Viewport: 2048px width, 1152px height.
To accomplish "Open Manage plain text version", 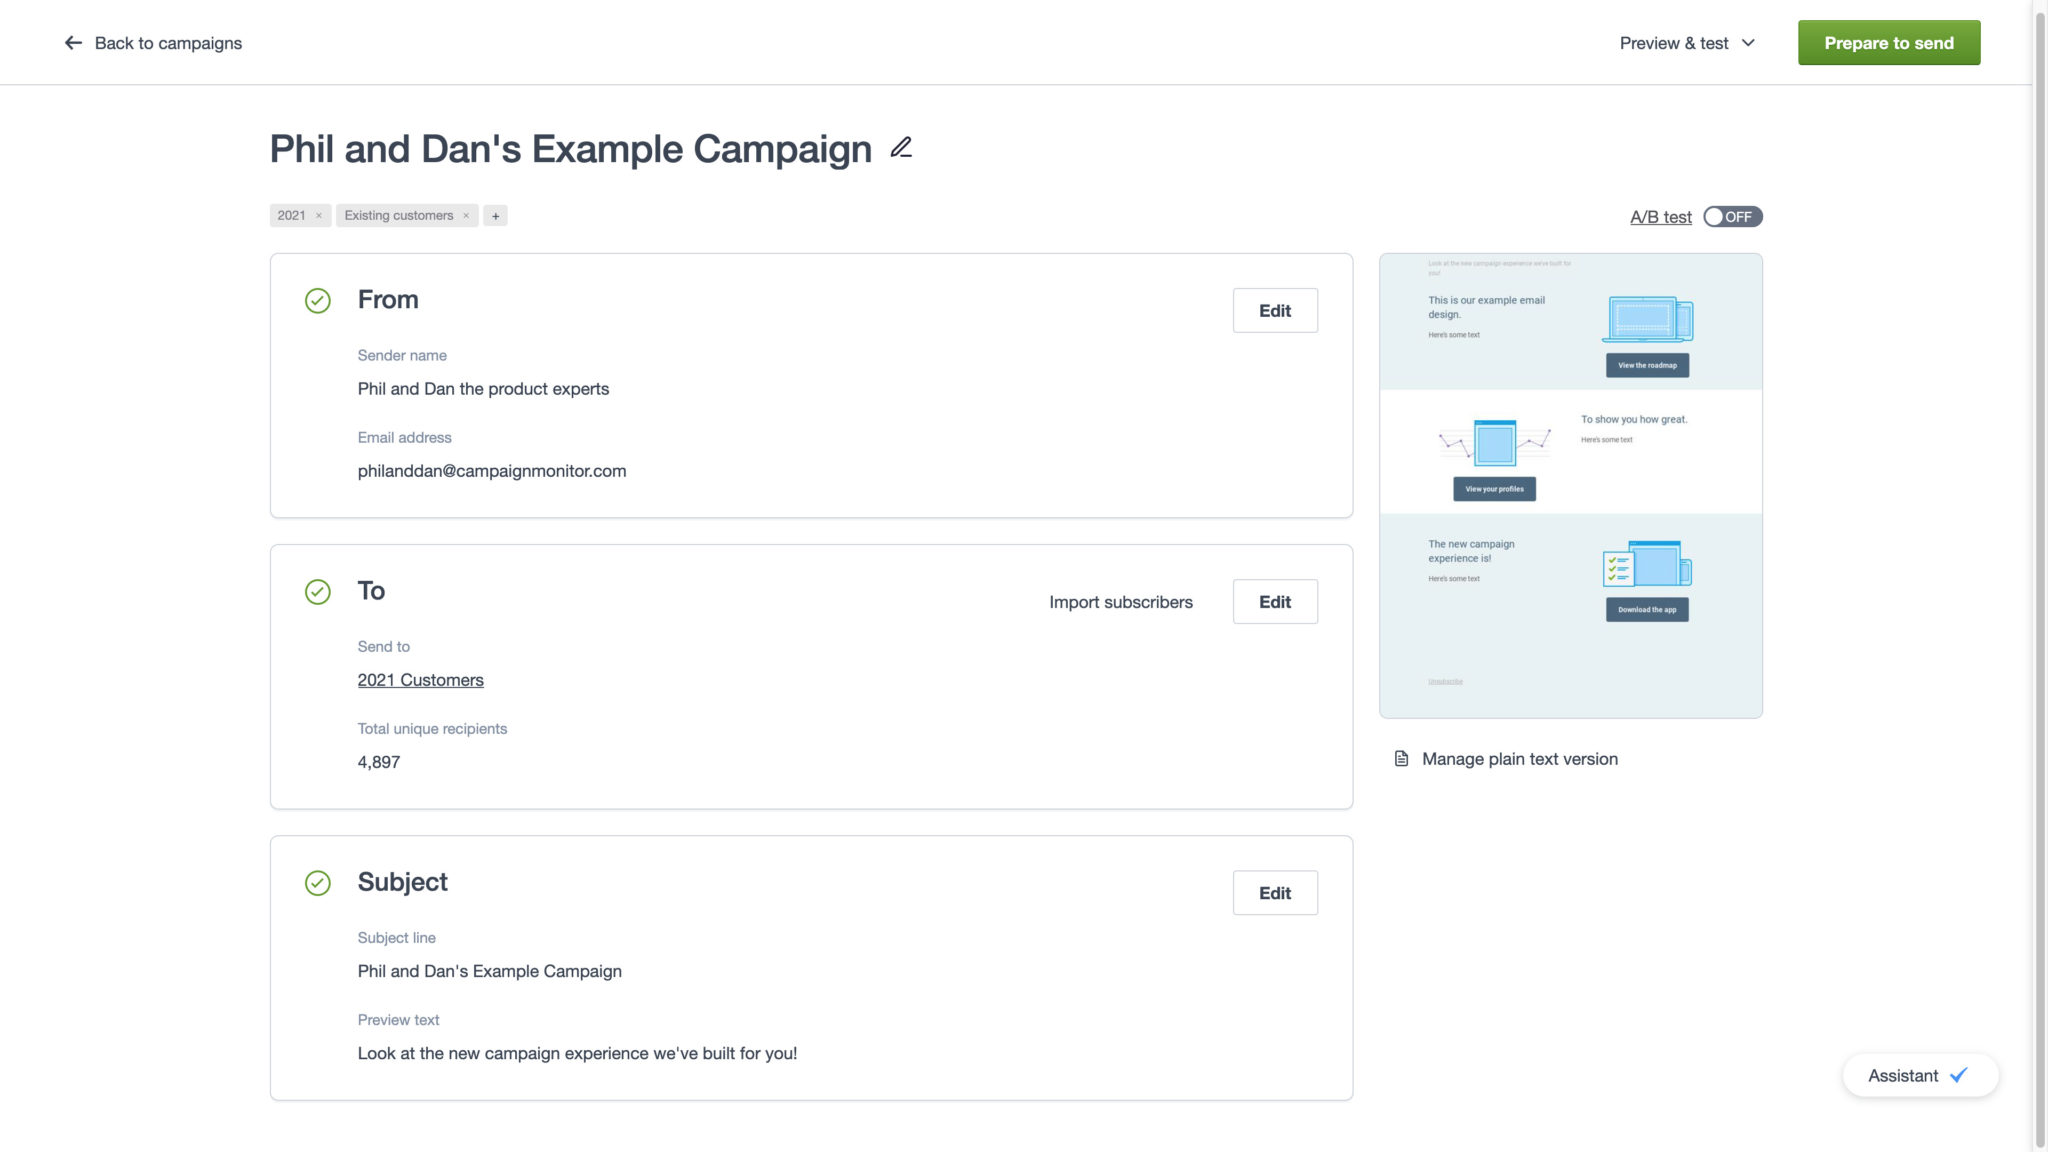I will 1520,758.
